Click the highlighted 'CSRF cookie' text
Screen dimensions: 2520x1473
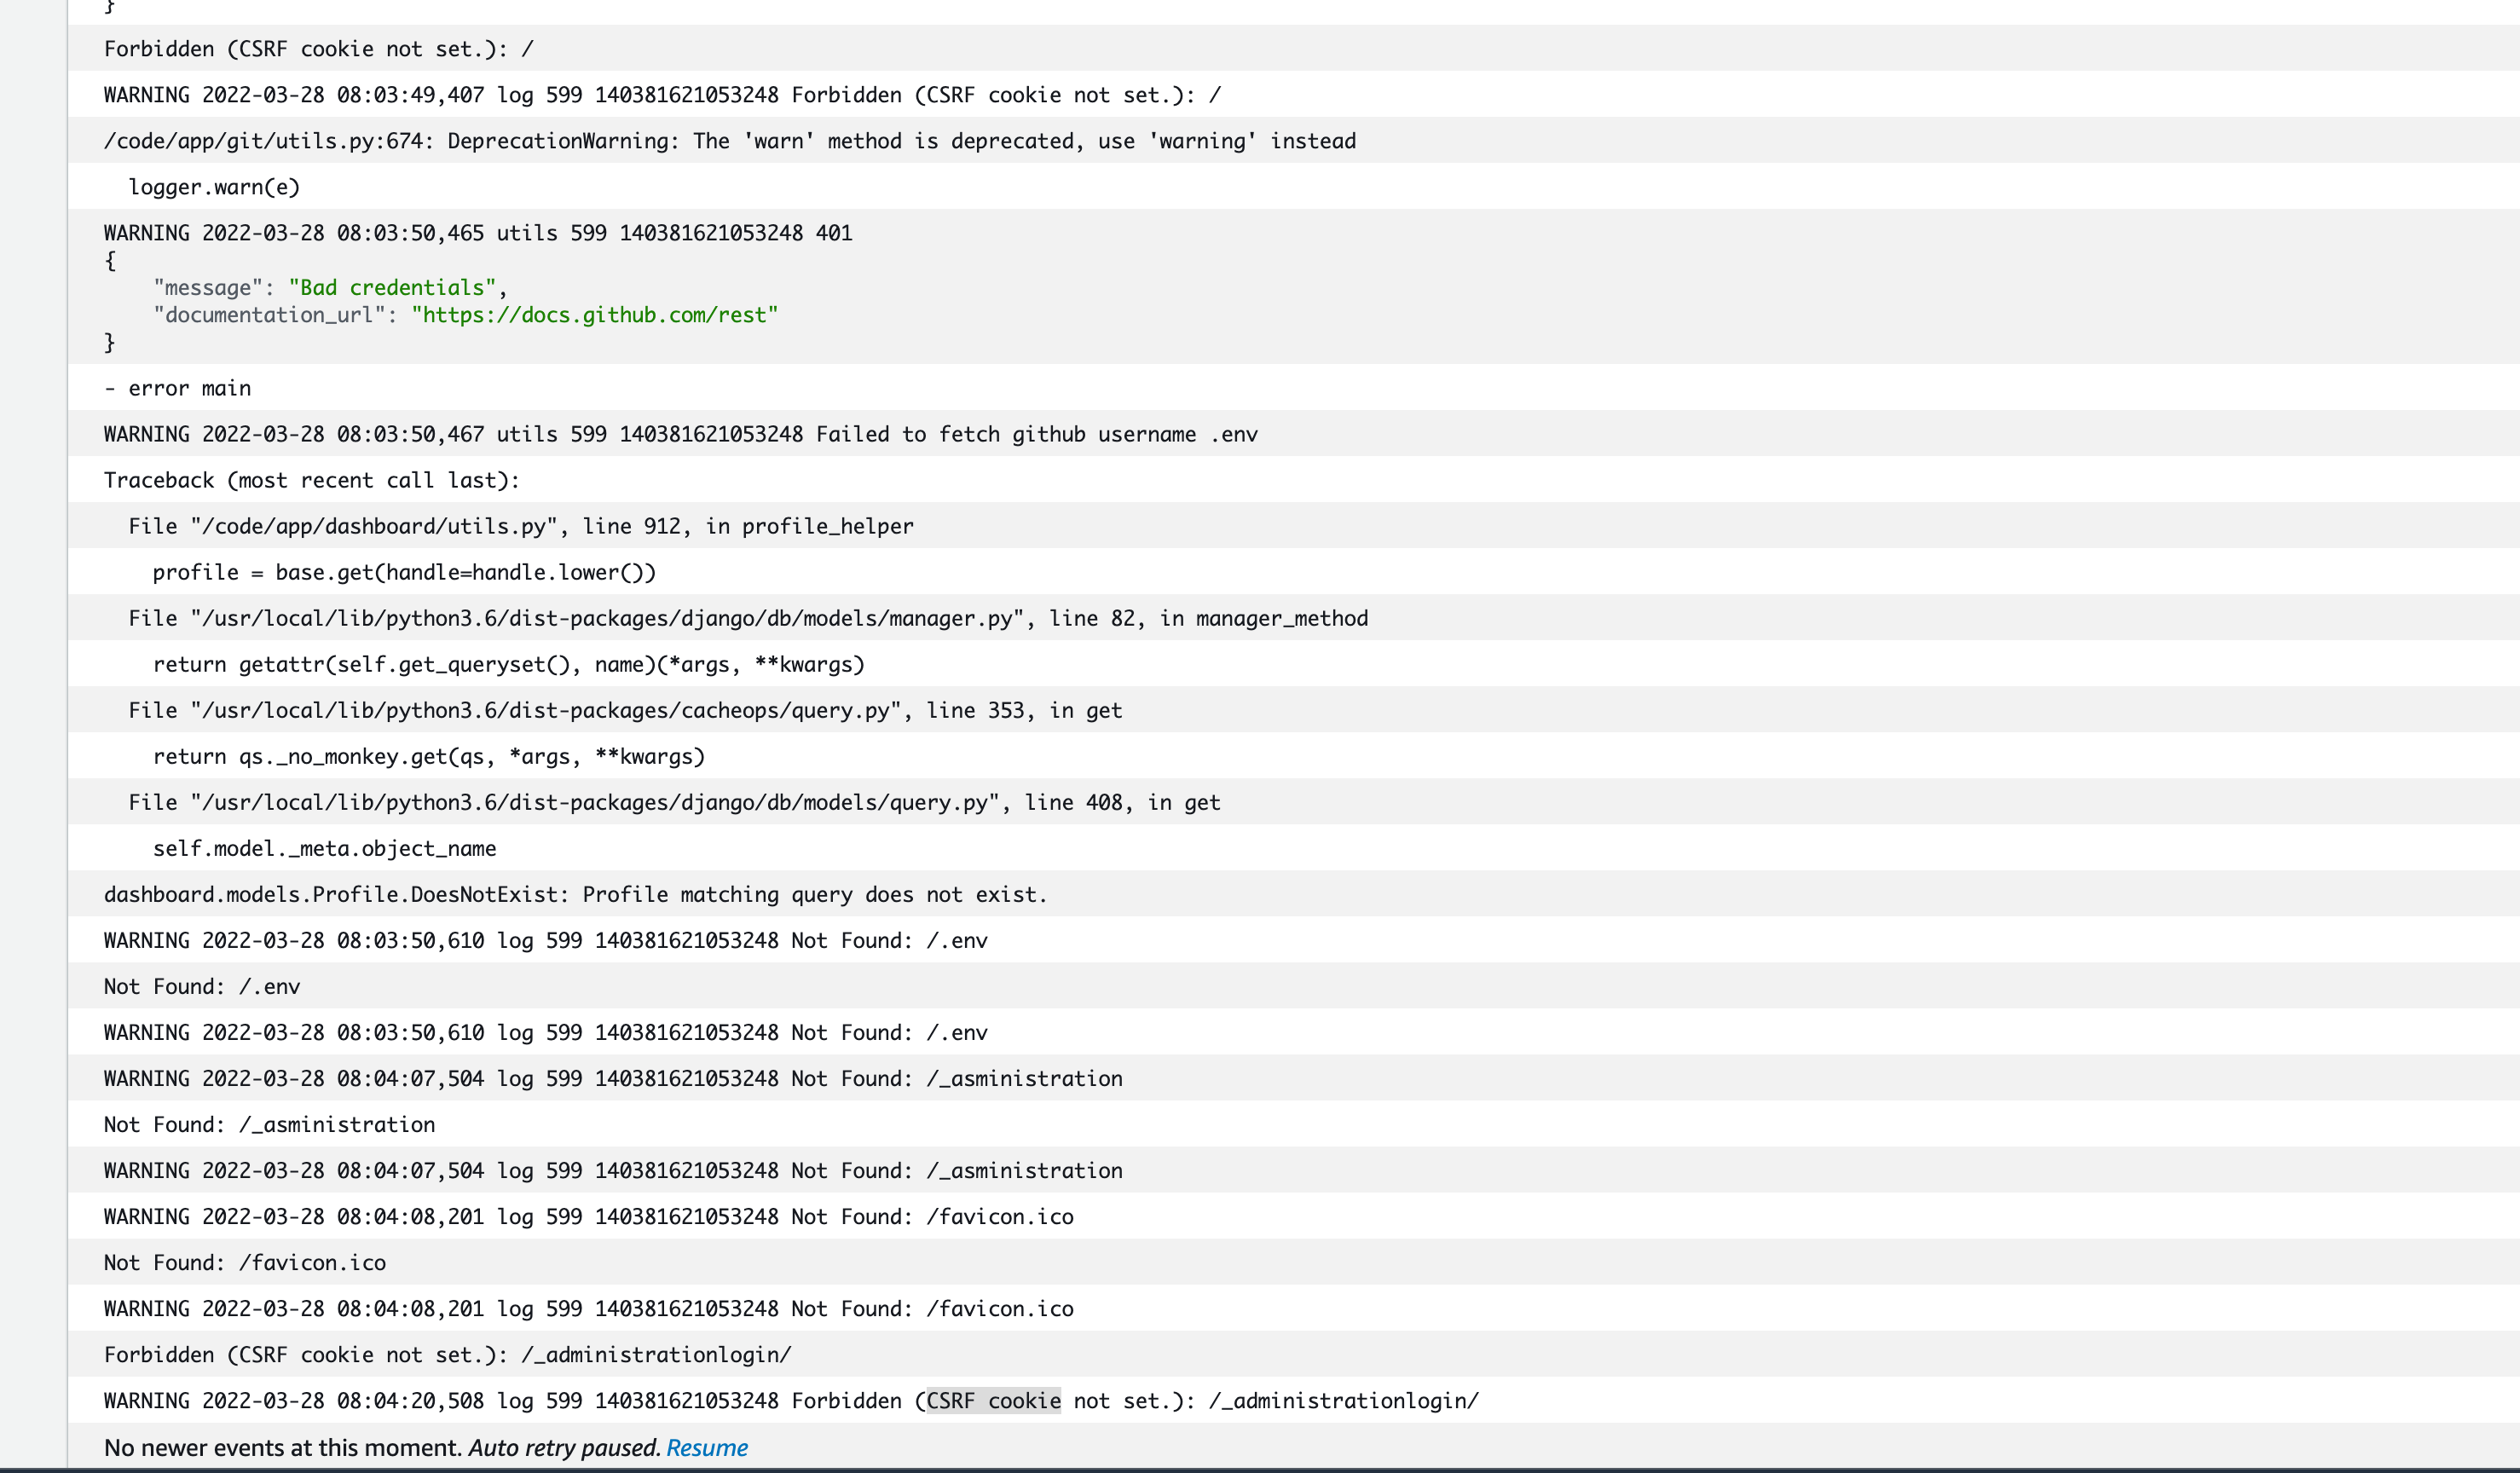pyautogui.click(x=994, y=1400)
